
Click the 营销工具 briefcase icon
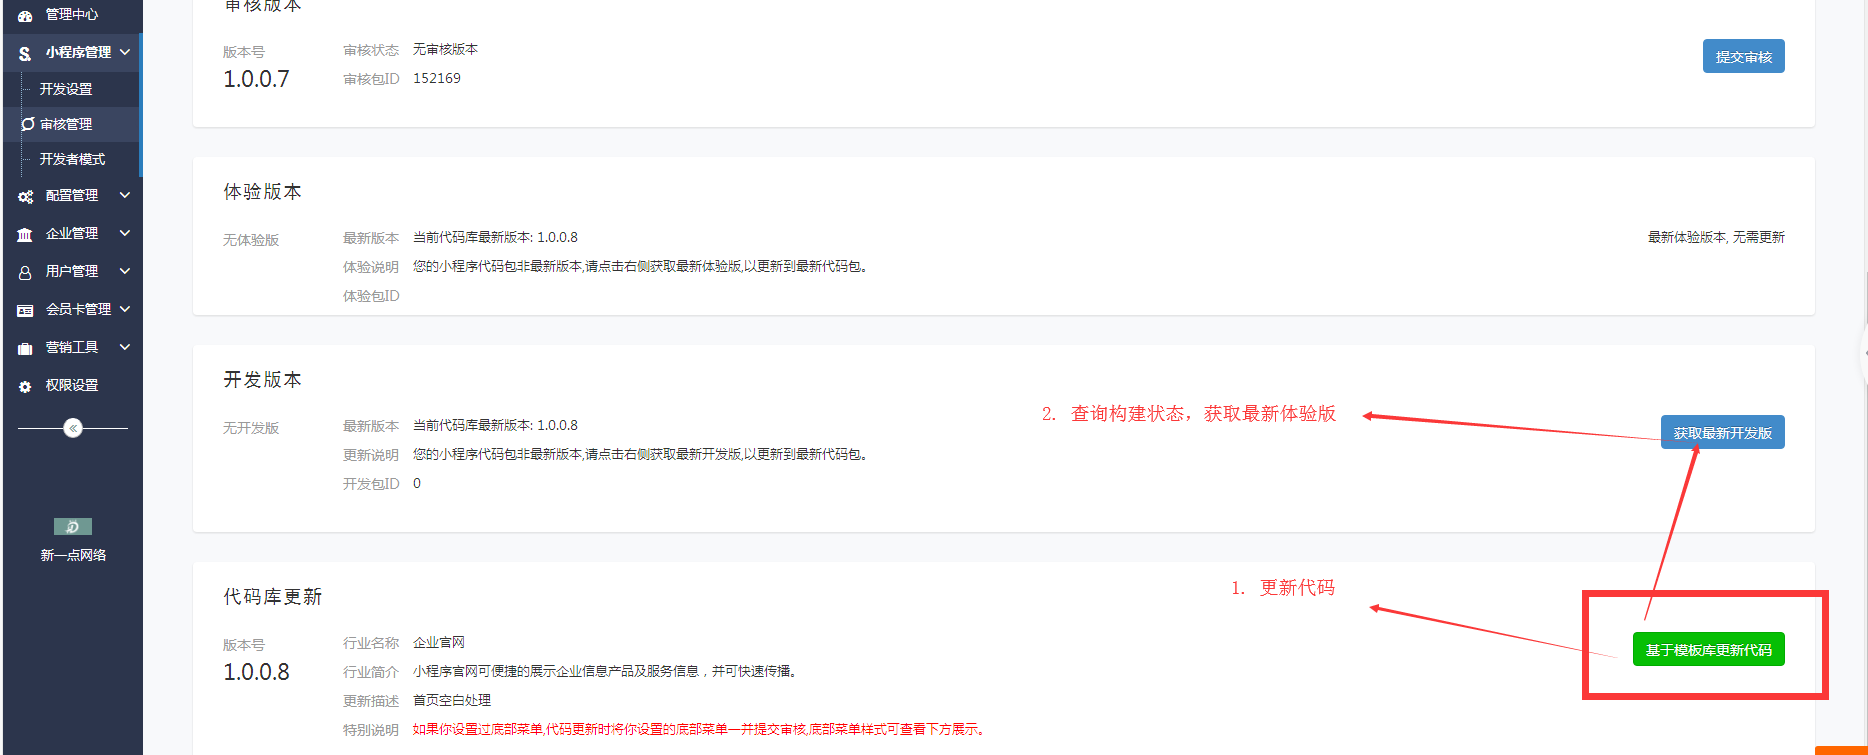tap(25, 348)
